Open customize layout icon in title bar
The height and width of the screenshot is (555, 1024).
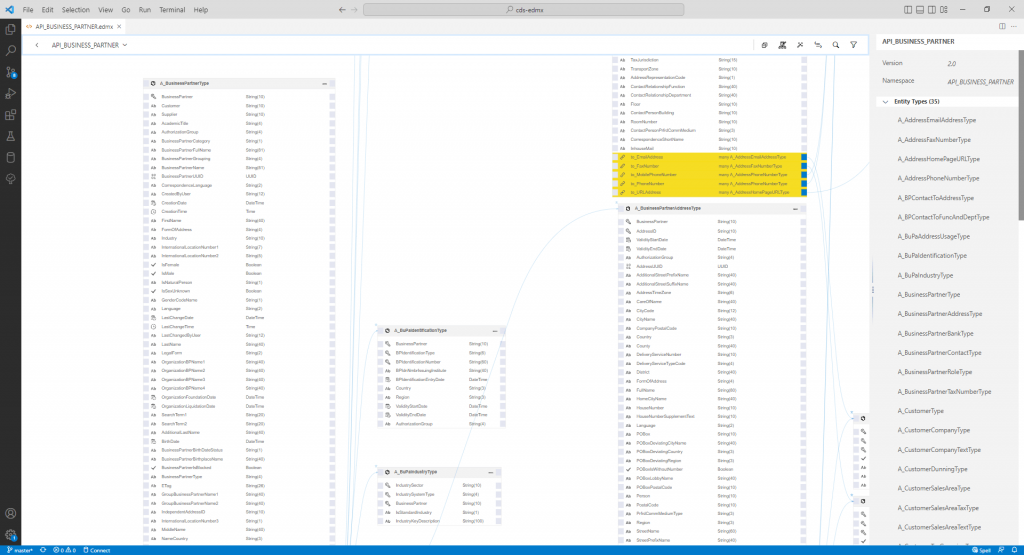click(944, 10)
